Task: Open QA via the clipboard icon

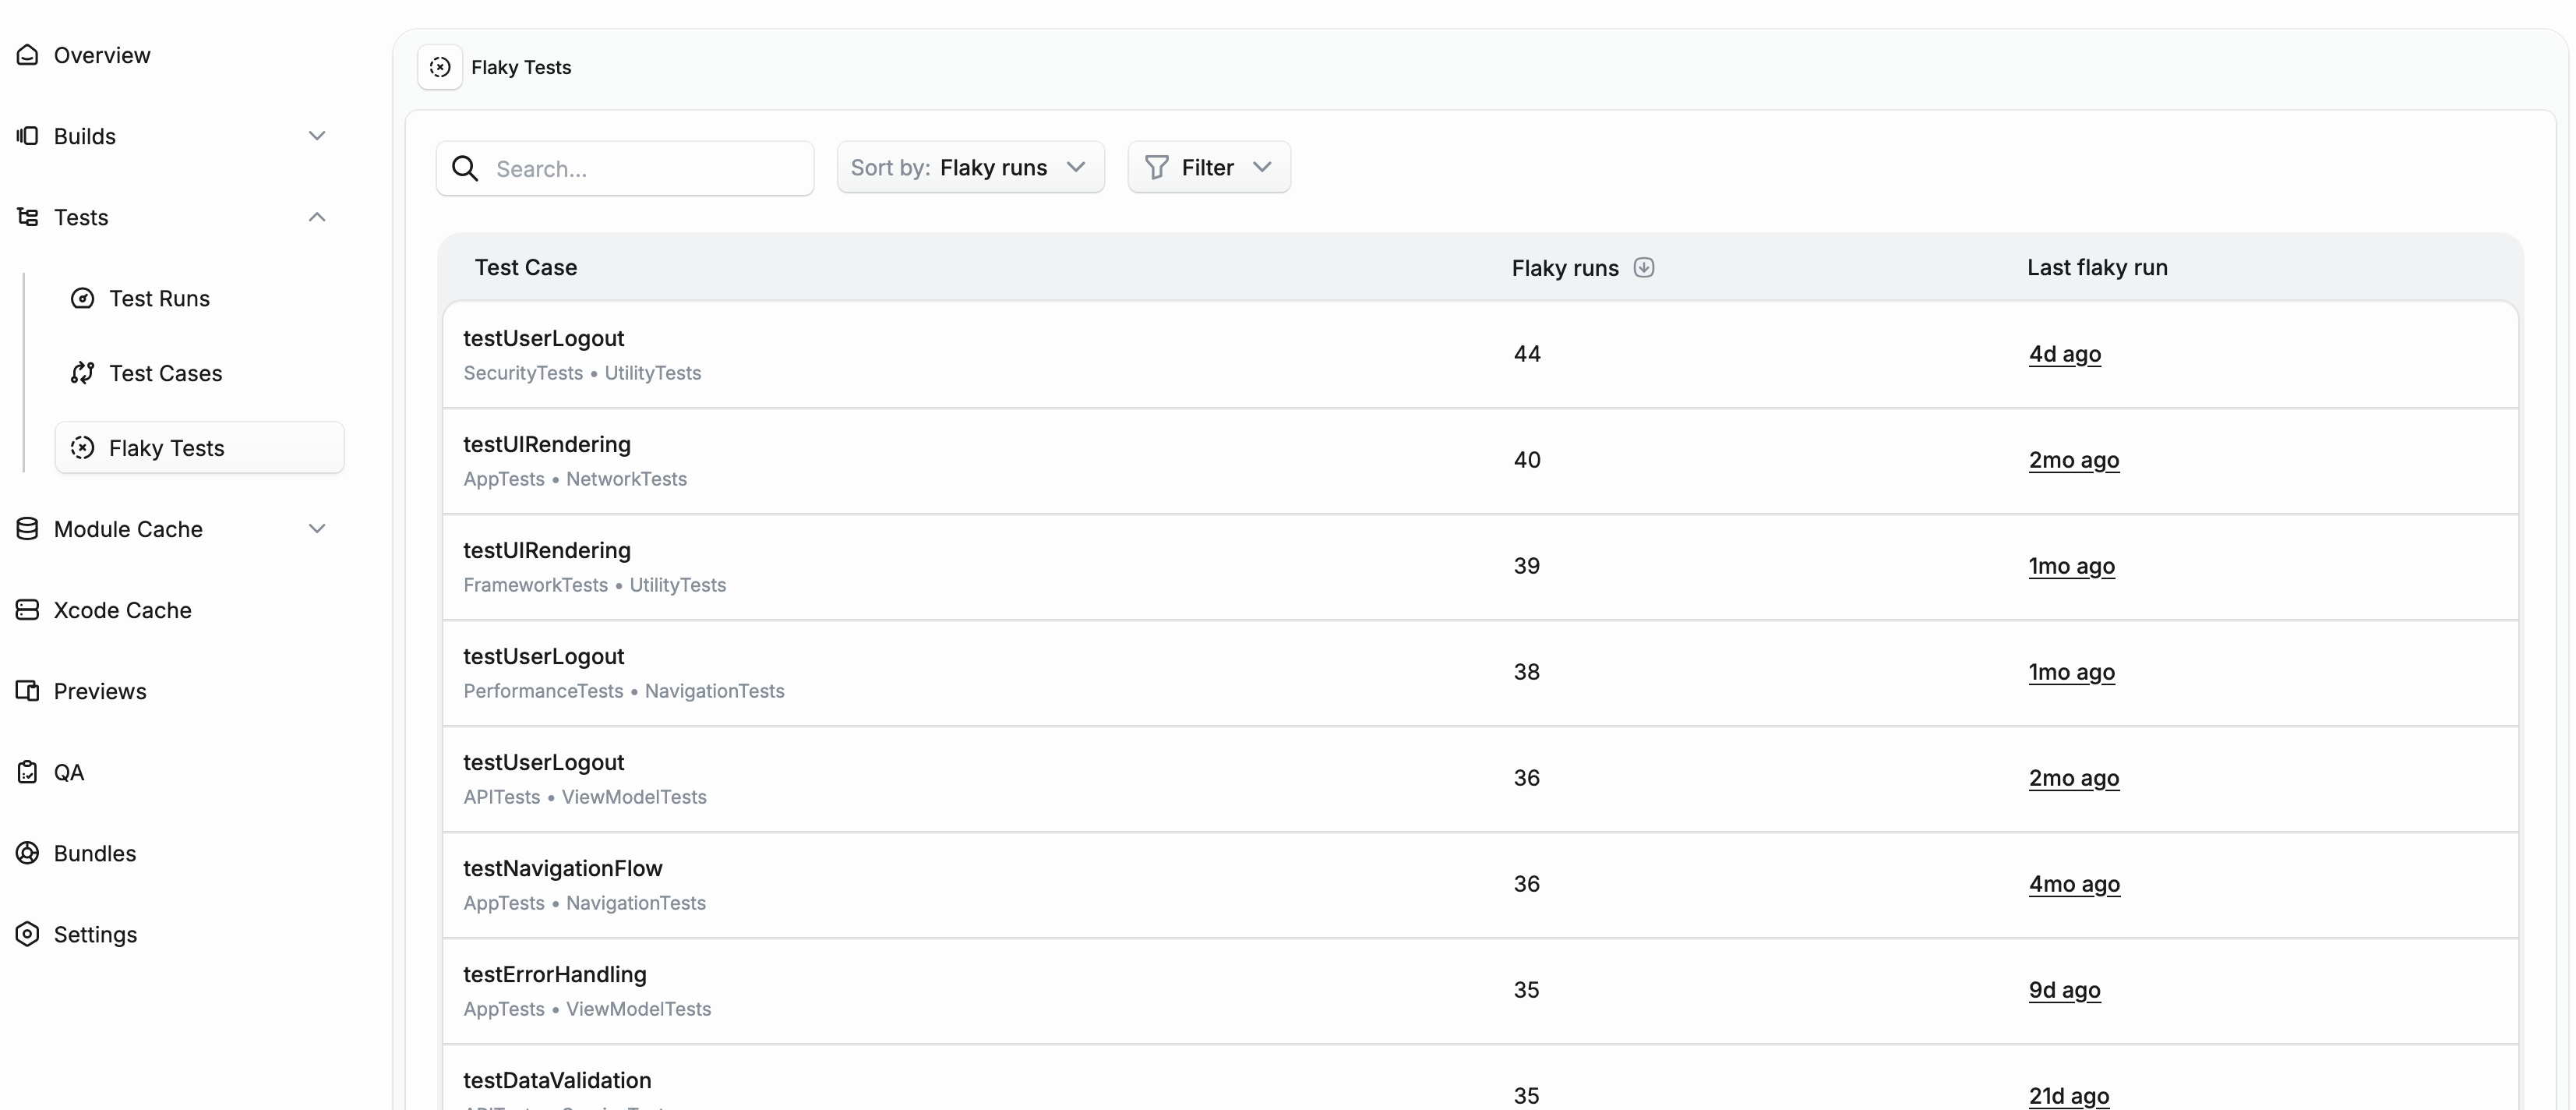Action: 27,771
